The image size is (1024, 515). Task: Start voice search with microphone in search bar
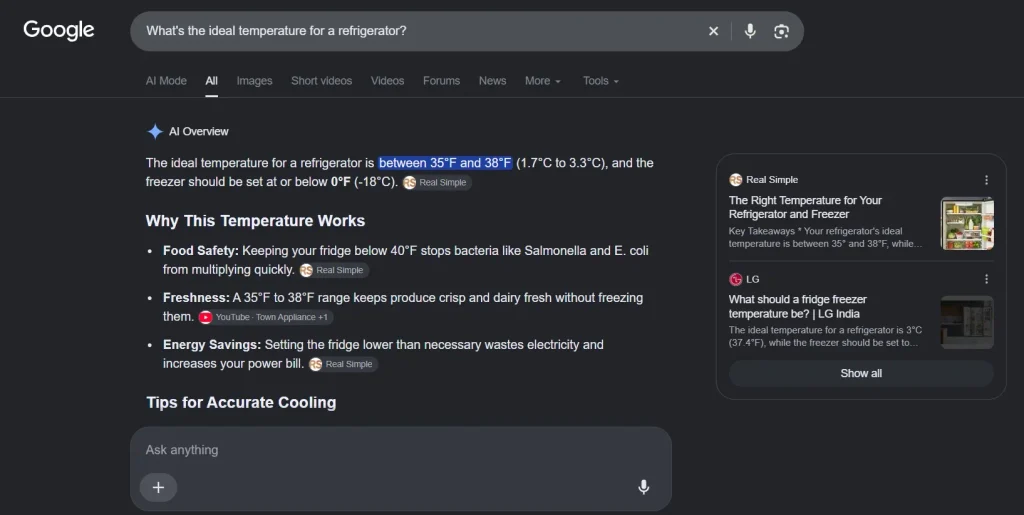750,31
